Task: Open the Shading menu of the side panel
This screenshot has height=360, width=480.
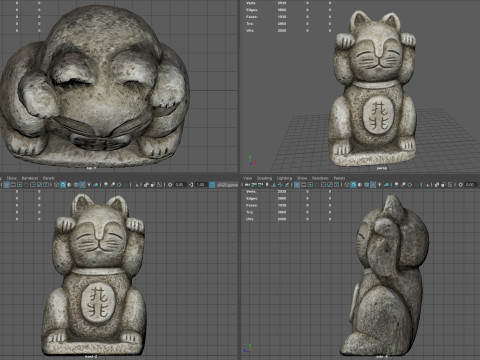Action: point(264,178)
